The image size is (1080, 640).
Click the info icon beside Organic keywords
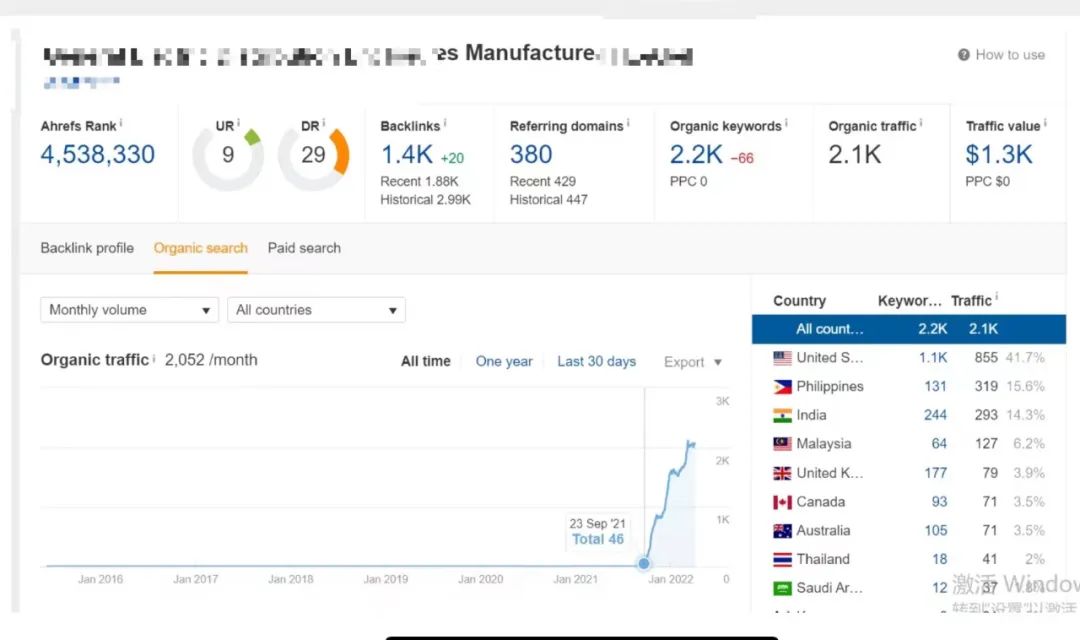pos(787,123)
